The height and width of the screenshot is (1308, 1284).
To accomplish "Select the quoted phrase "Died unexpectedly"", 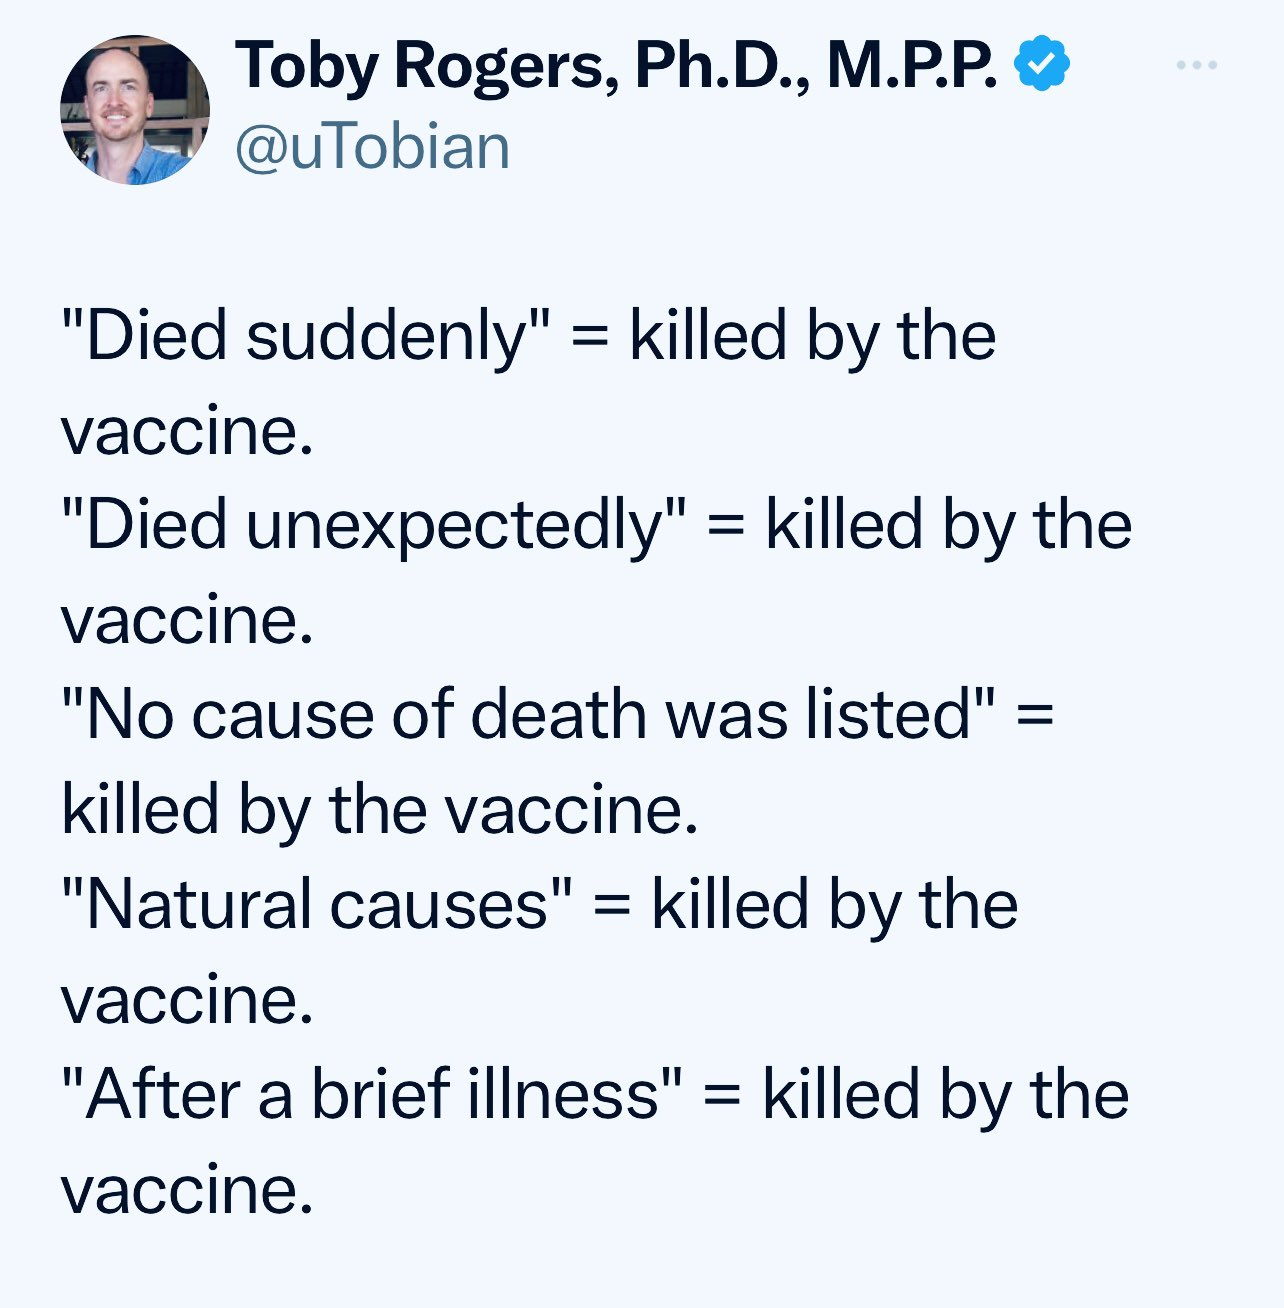I will 374,526.
